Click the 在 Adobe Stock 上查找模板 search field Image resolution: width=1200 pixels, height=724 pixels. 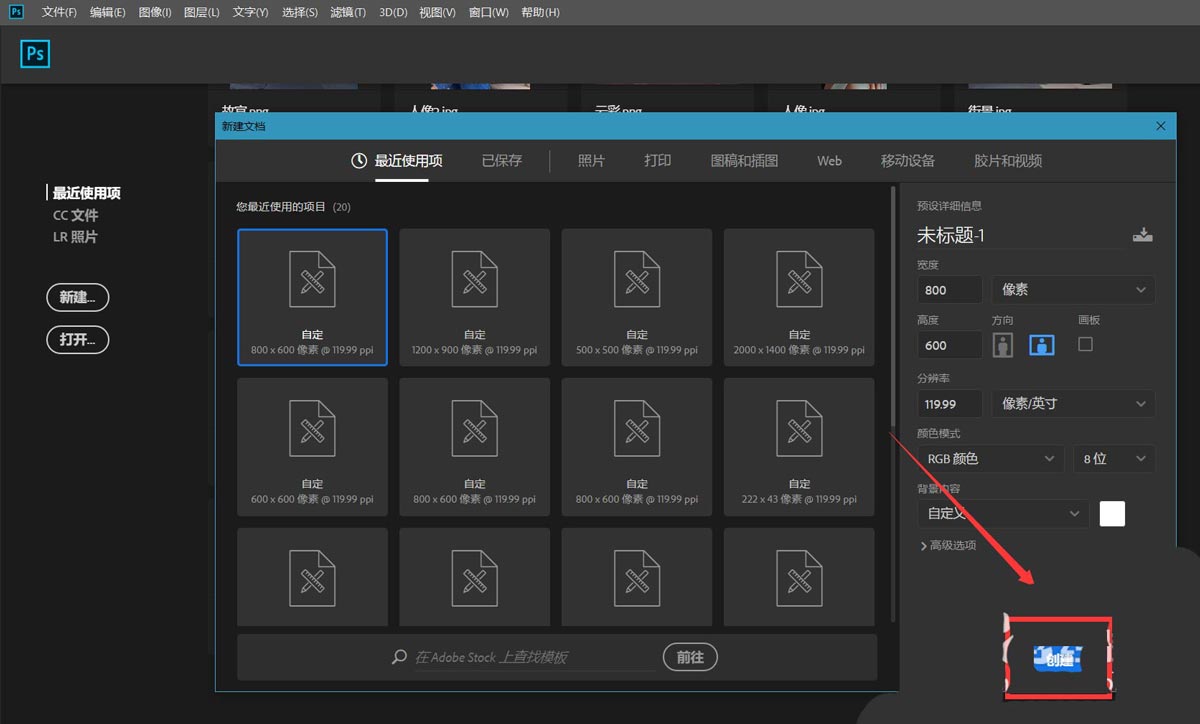pyautogui.click(x=533, y=657)
